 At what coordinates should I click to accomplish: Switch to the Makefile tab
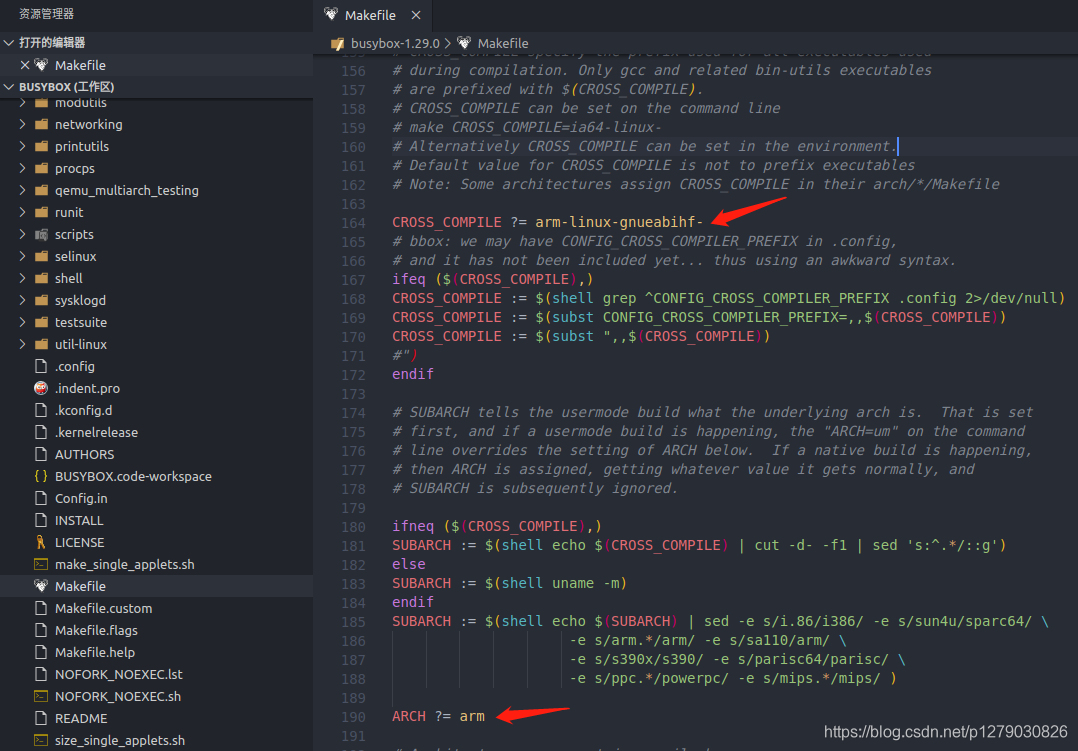(370, 14)
